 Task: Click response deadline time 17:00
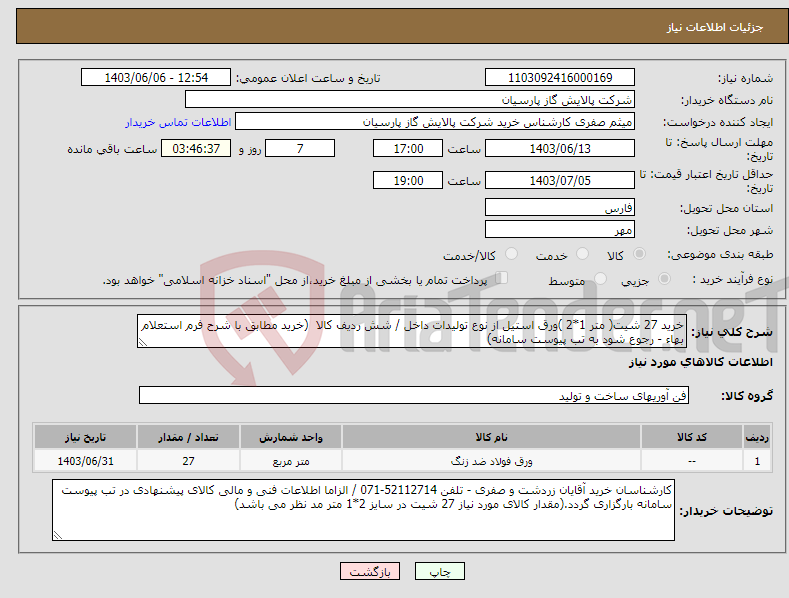point(408,148)
